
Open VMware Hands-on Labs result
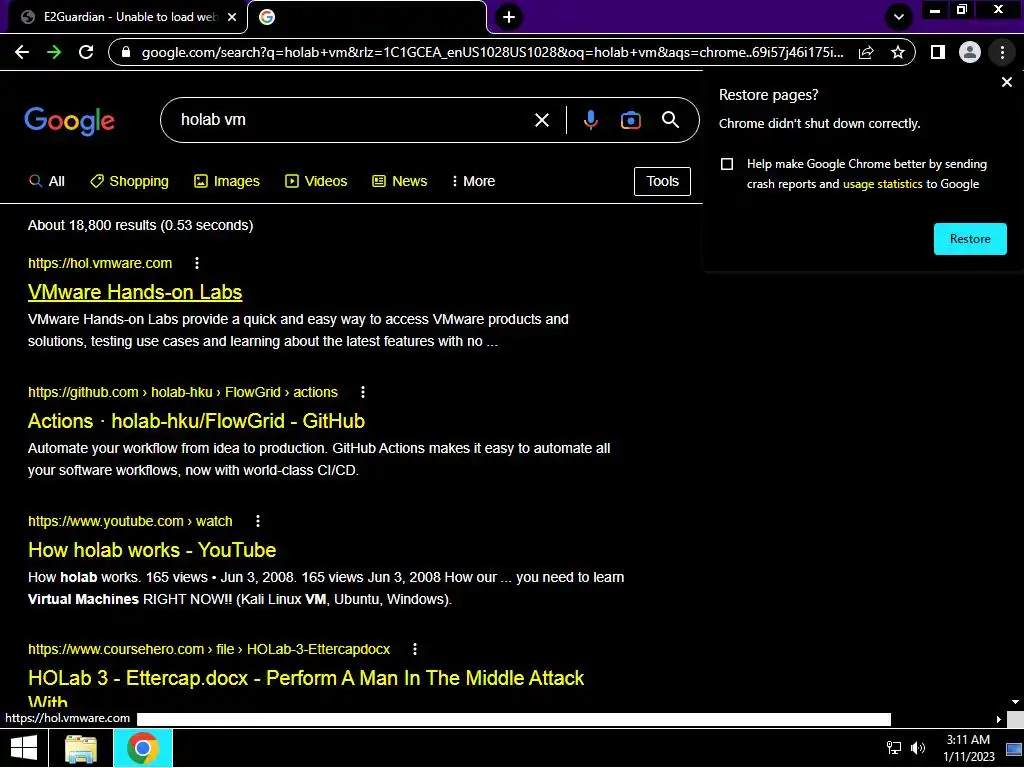[135, 292]
